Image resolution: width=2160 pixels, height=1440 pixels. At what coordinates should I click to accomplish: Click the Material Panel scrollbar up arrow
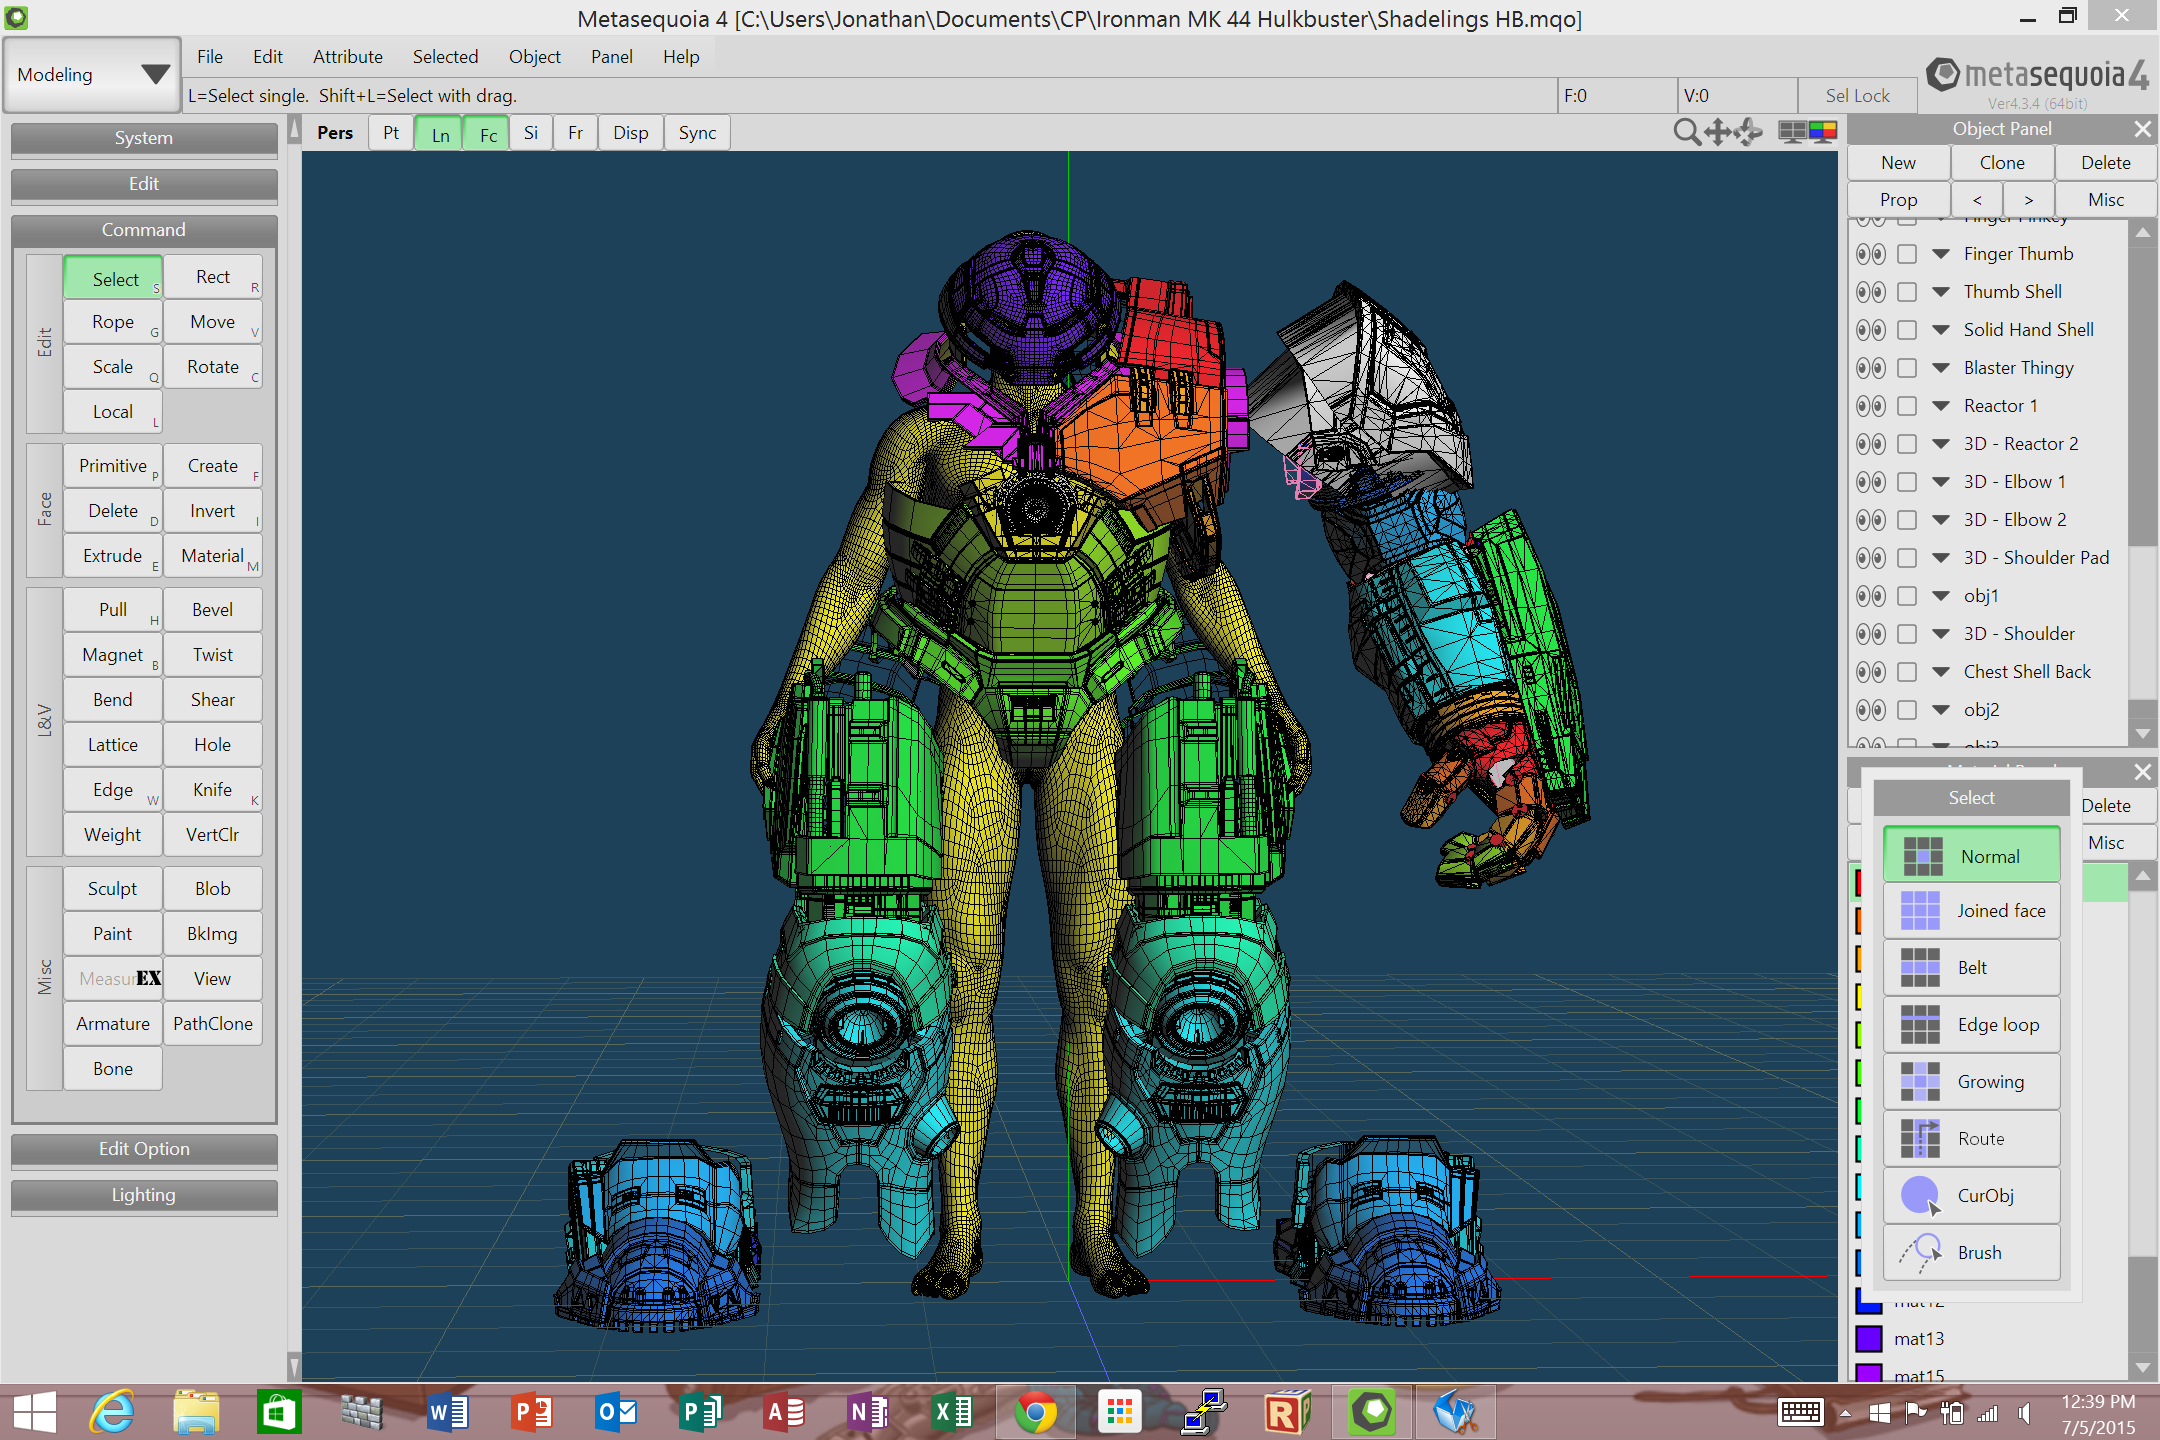tap(2142, 877)
